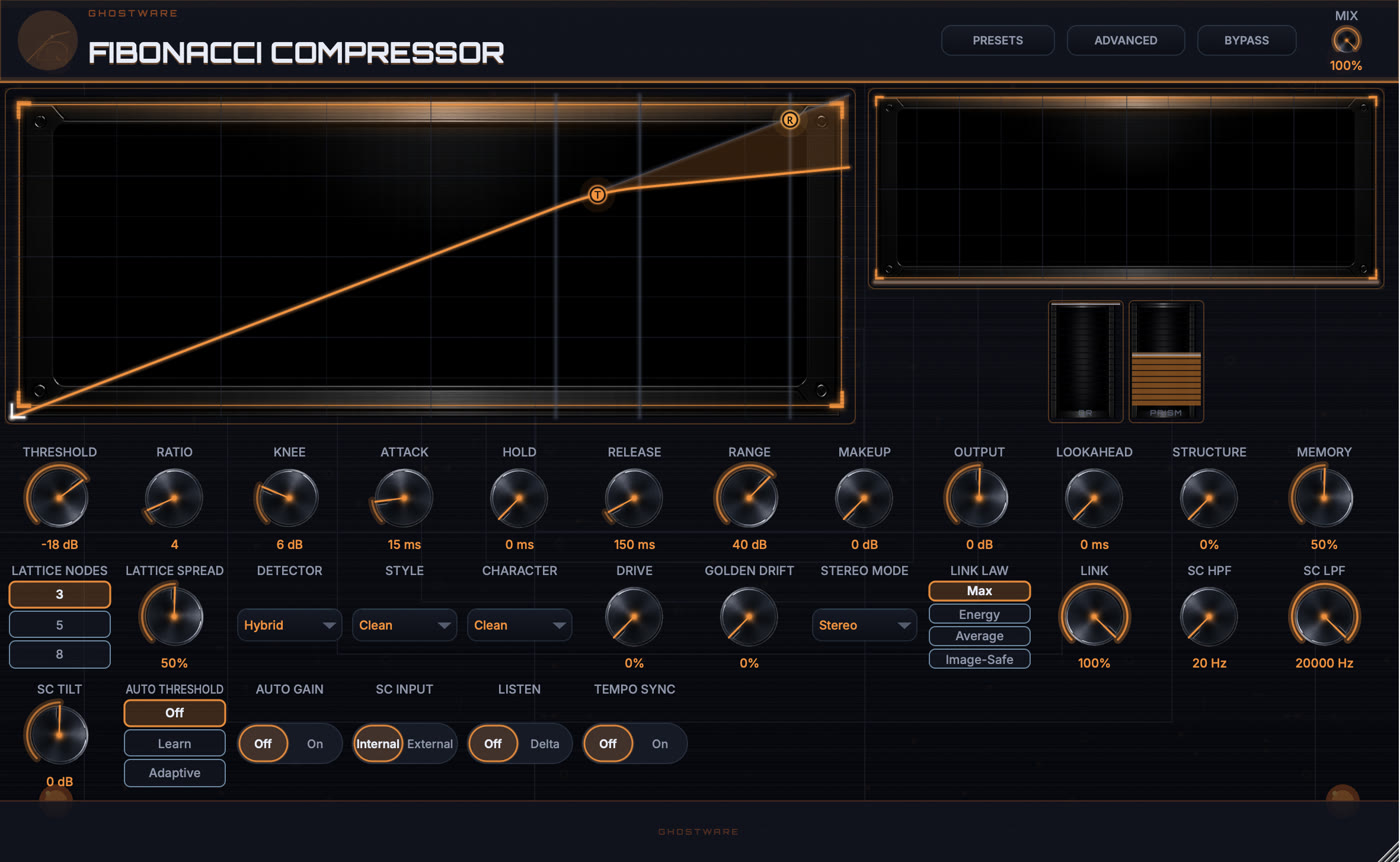The image size is (1400, 862).
Task: Choose Energy link law
Action: 980,614
